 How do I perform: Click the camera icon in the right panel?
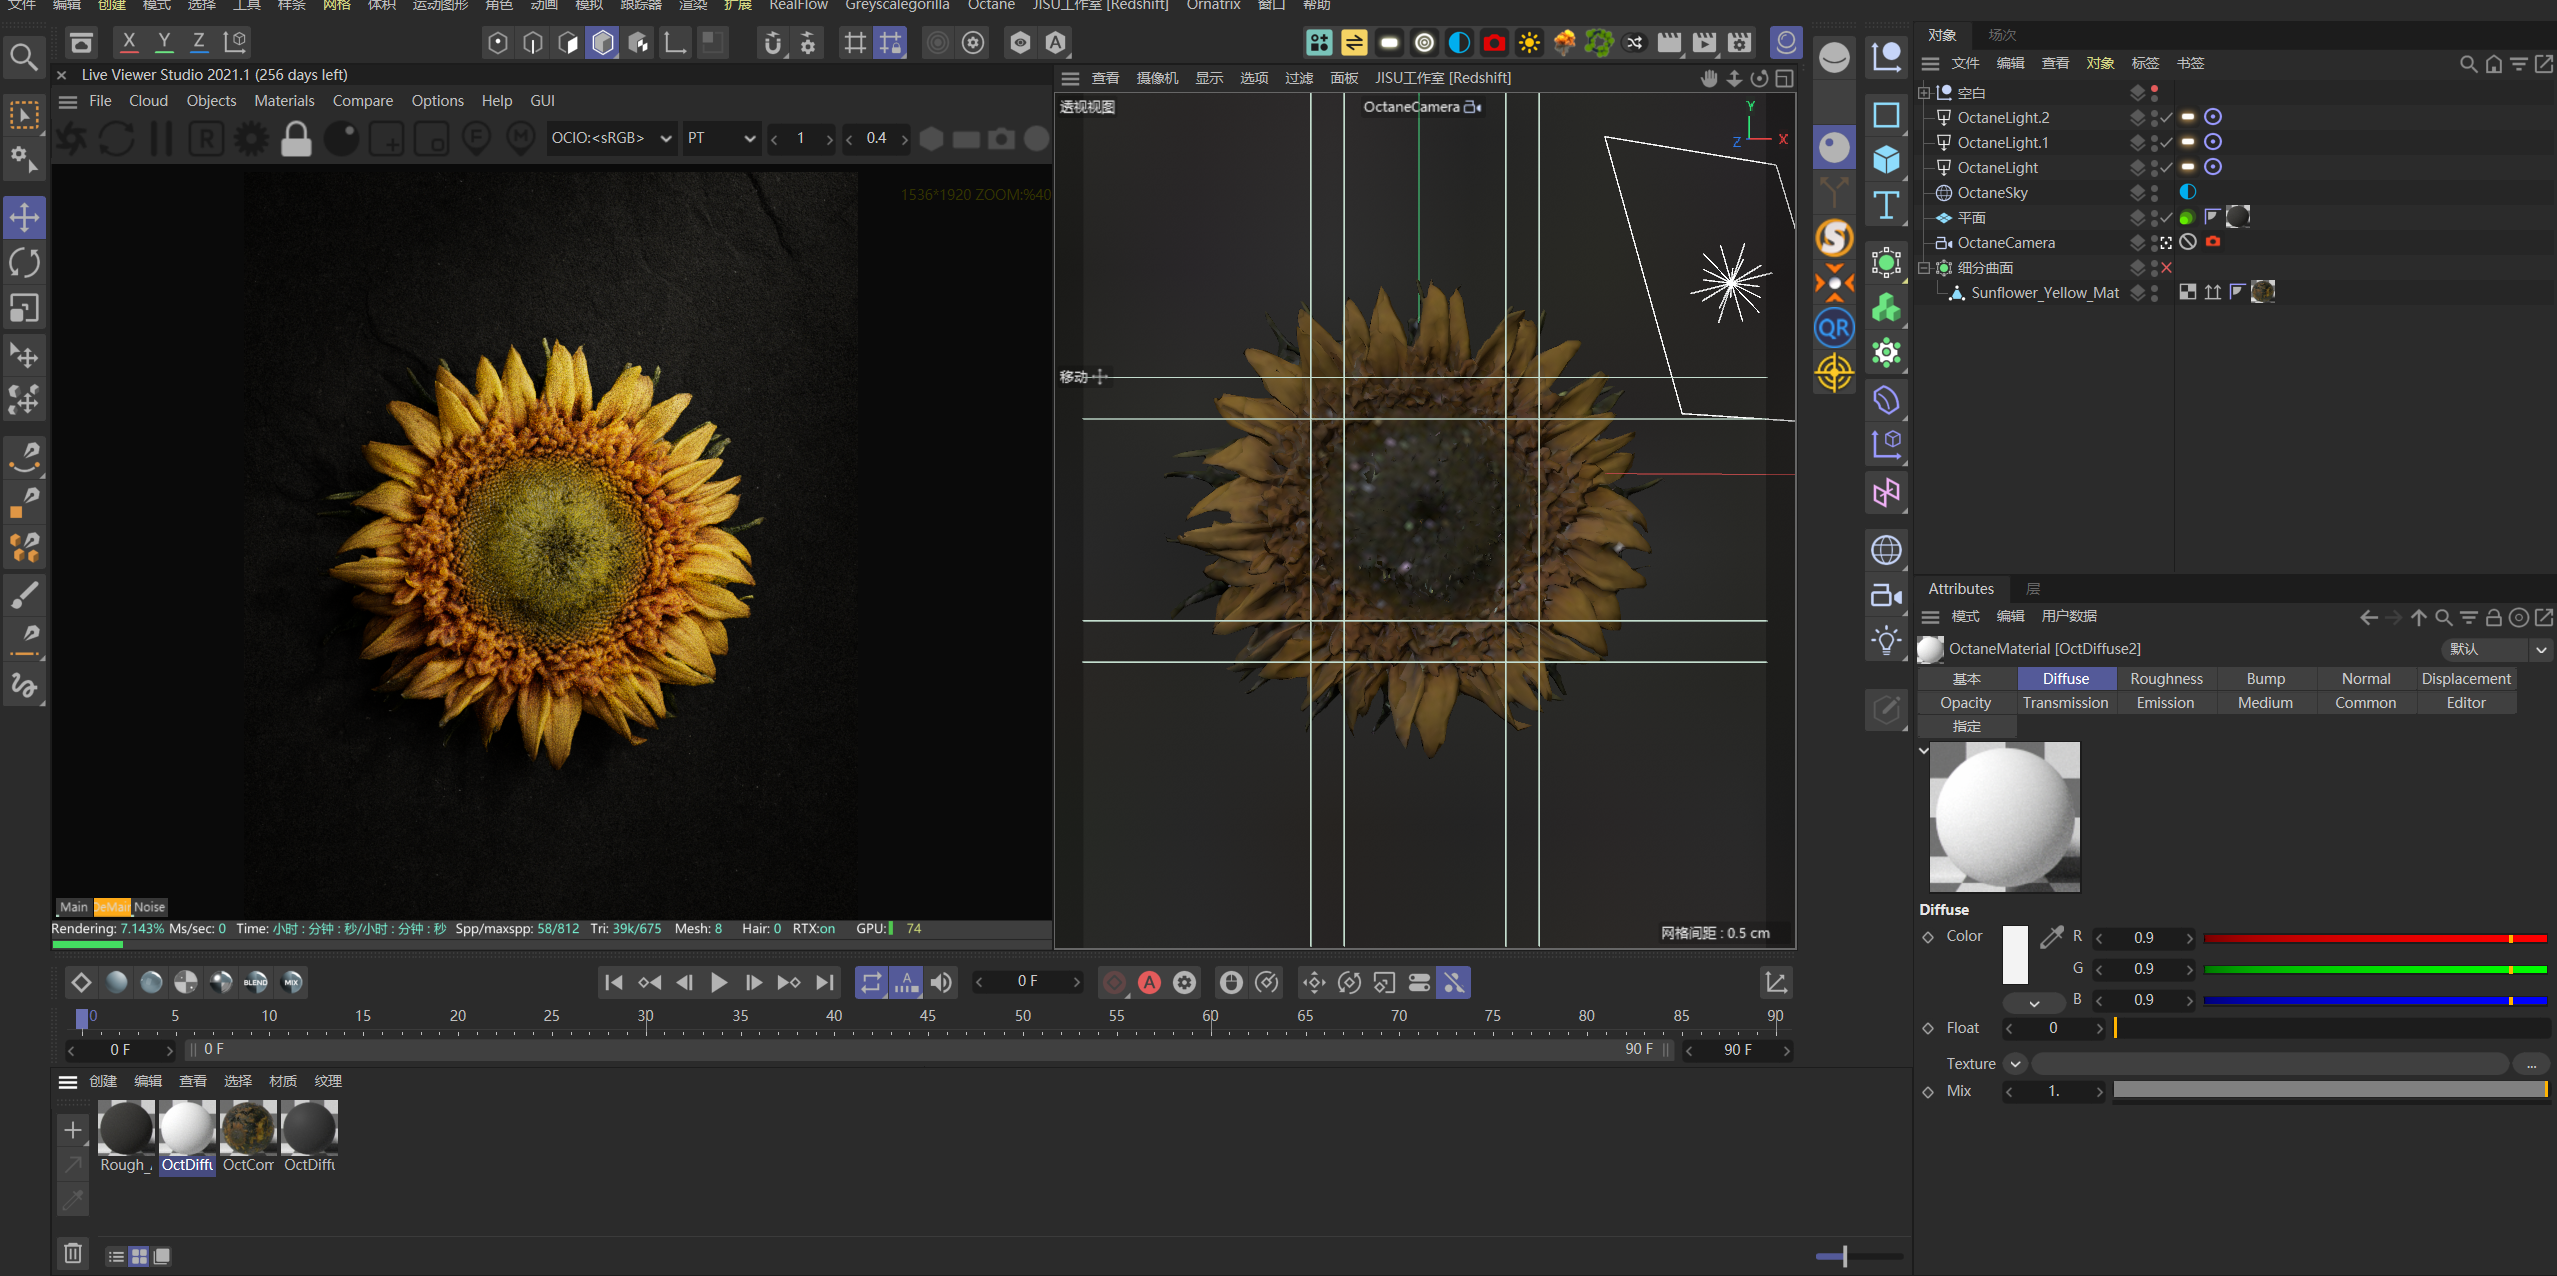coord(1886,595)
